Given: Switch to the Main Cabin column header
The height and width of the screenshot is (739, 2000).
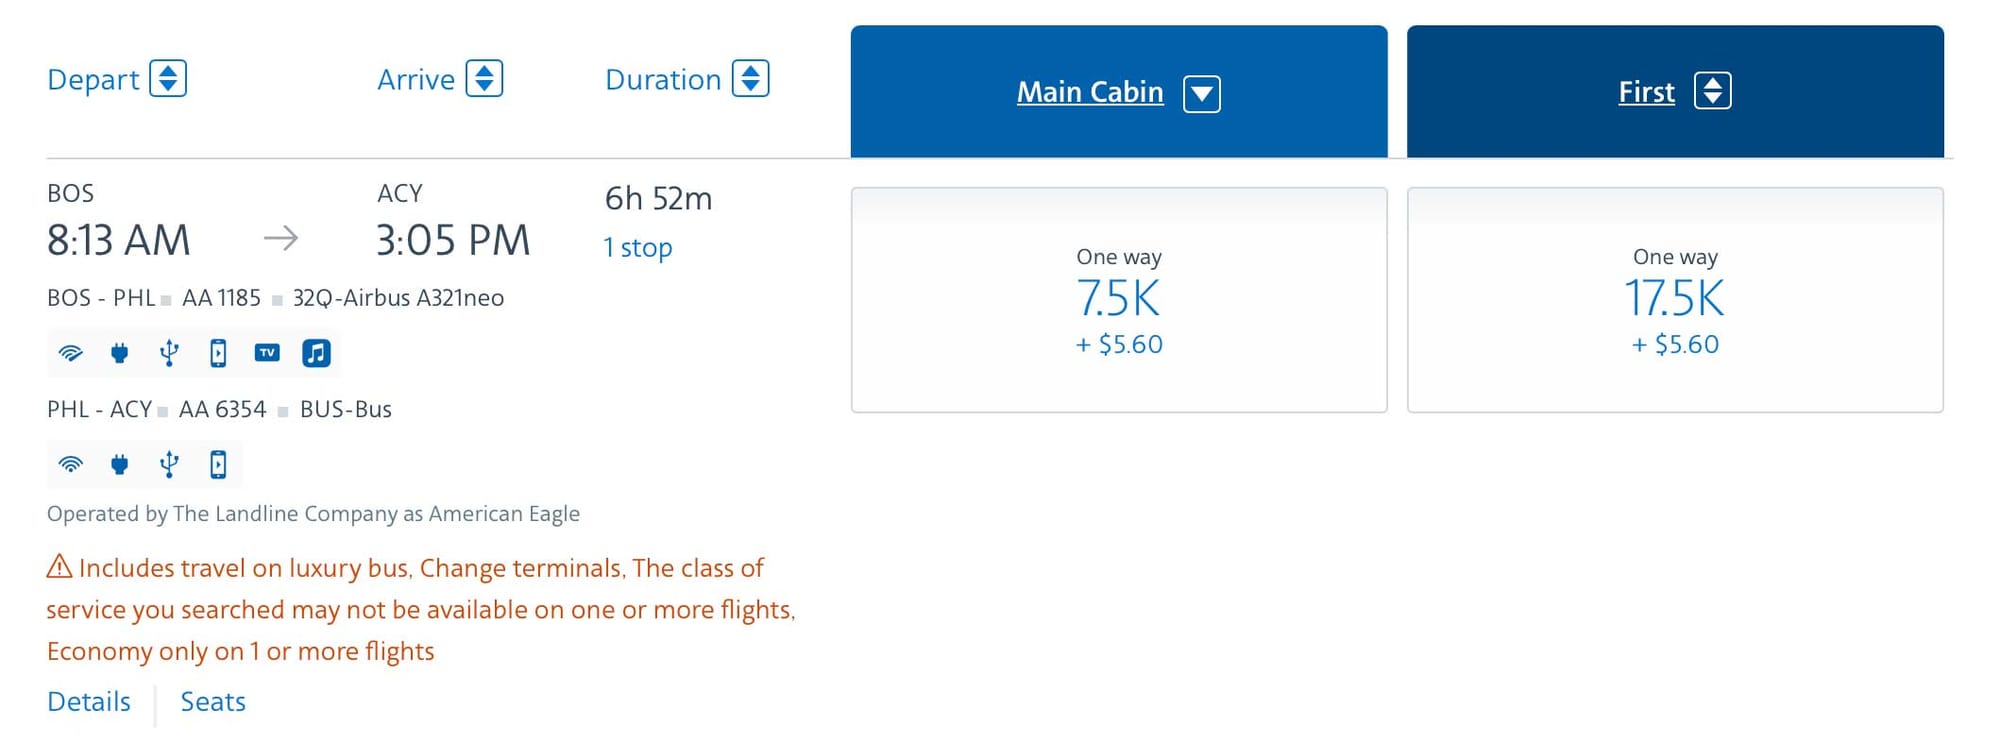Looking at the screenshot, I should (1089, 91).
